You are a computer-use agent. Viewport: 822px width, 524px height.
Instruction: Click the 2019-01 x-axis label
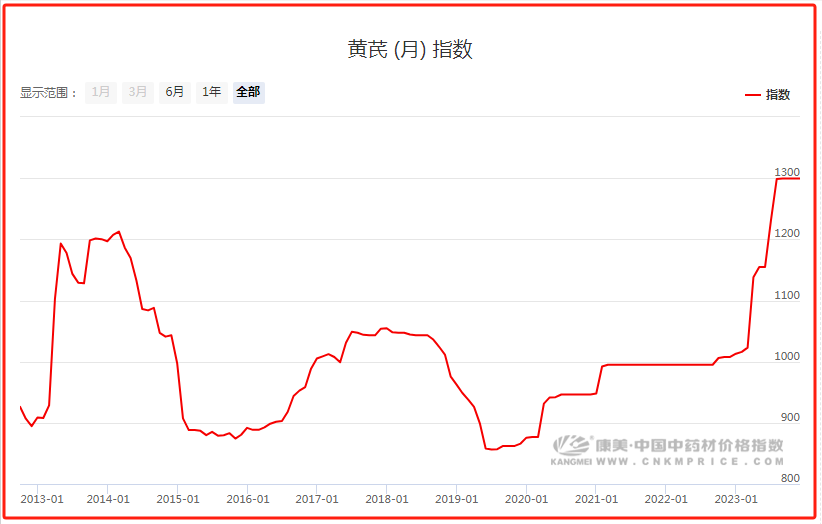457,499
